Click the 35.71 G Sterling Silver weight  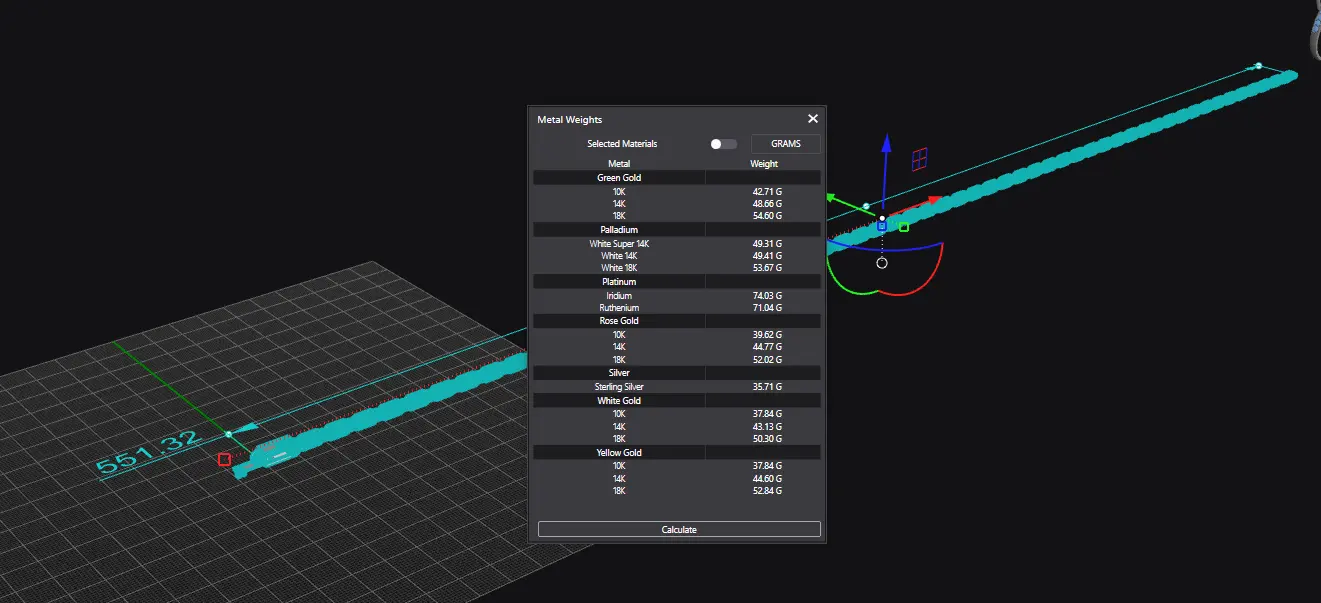click(768, 387)
